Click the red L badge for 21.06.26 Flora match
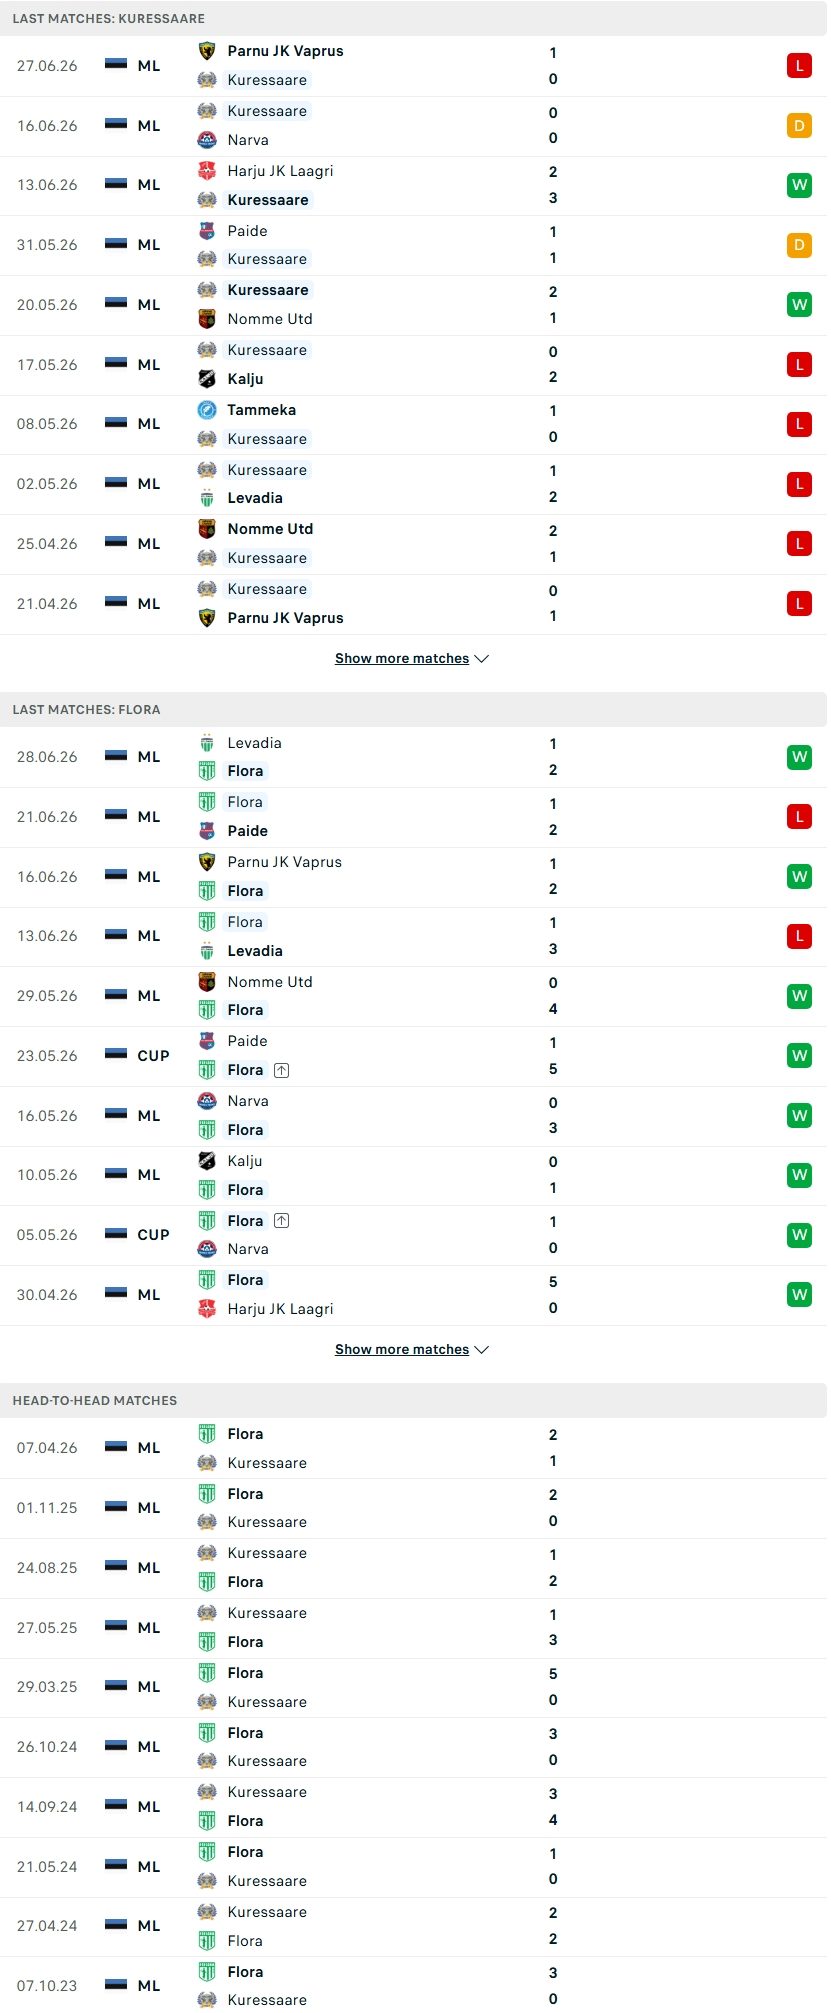 click(x=799, y=817)
